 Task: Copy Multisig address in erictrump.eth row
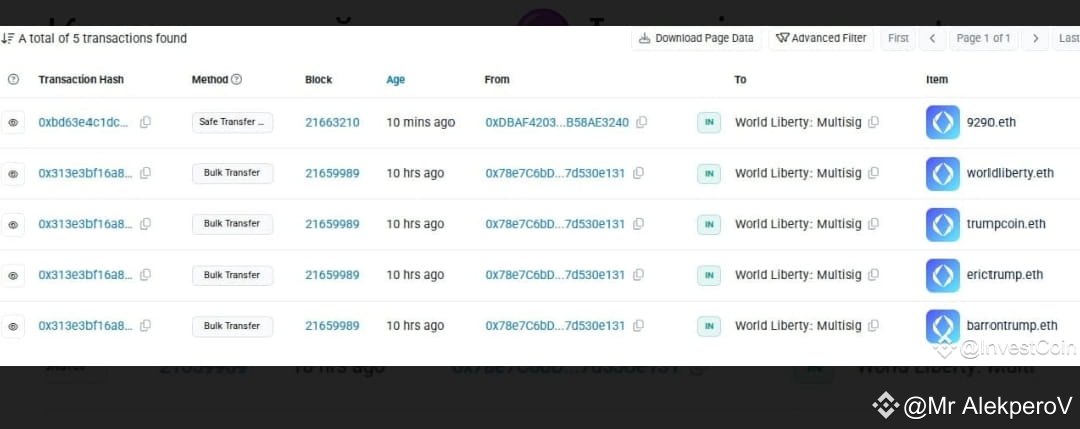(873, 275)
